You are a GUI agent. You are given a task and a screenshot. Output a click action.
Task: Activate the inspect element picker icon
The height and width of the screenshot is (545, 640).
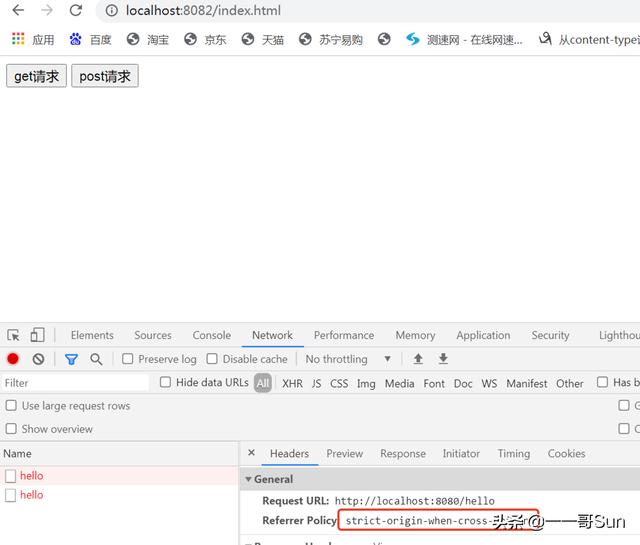13,335
